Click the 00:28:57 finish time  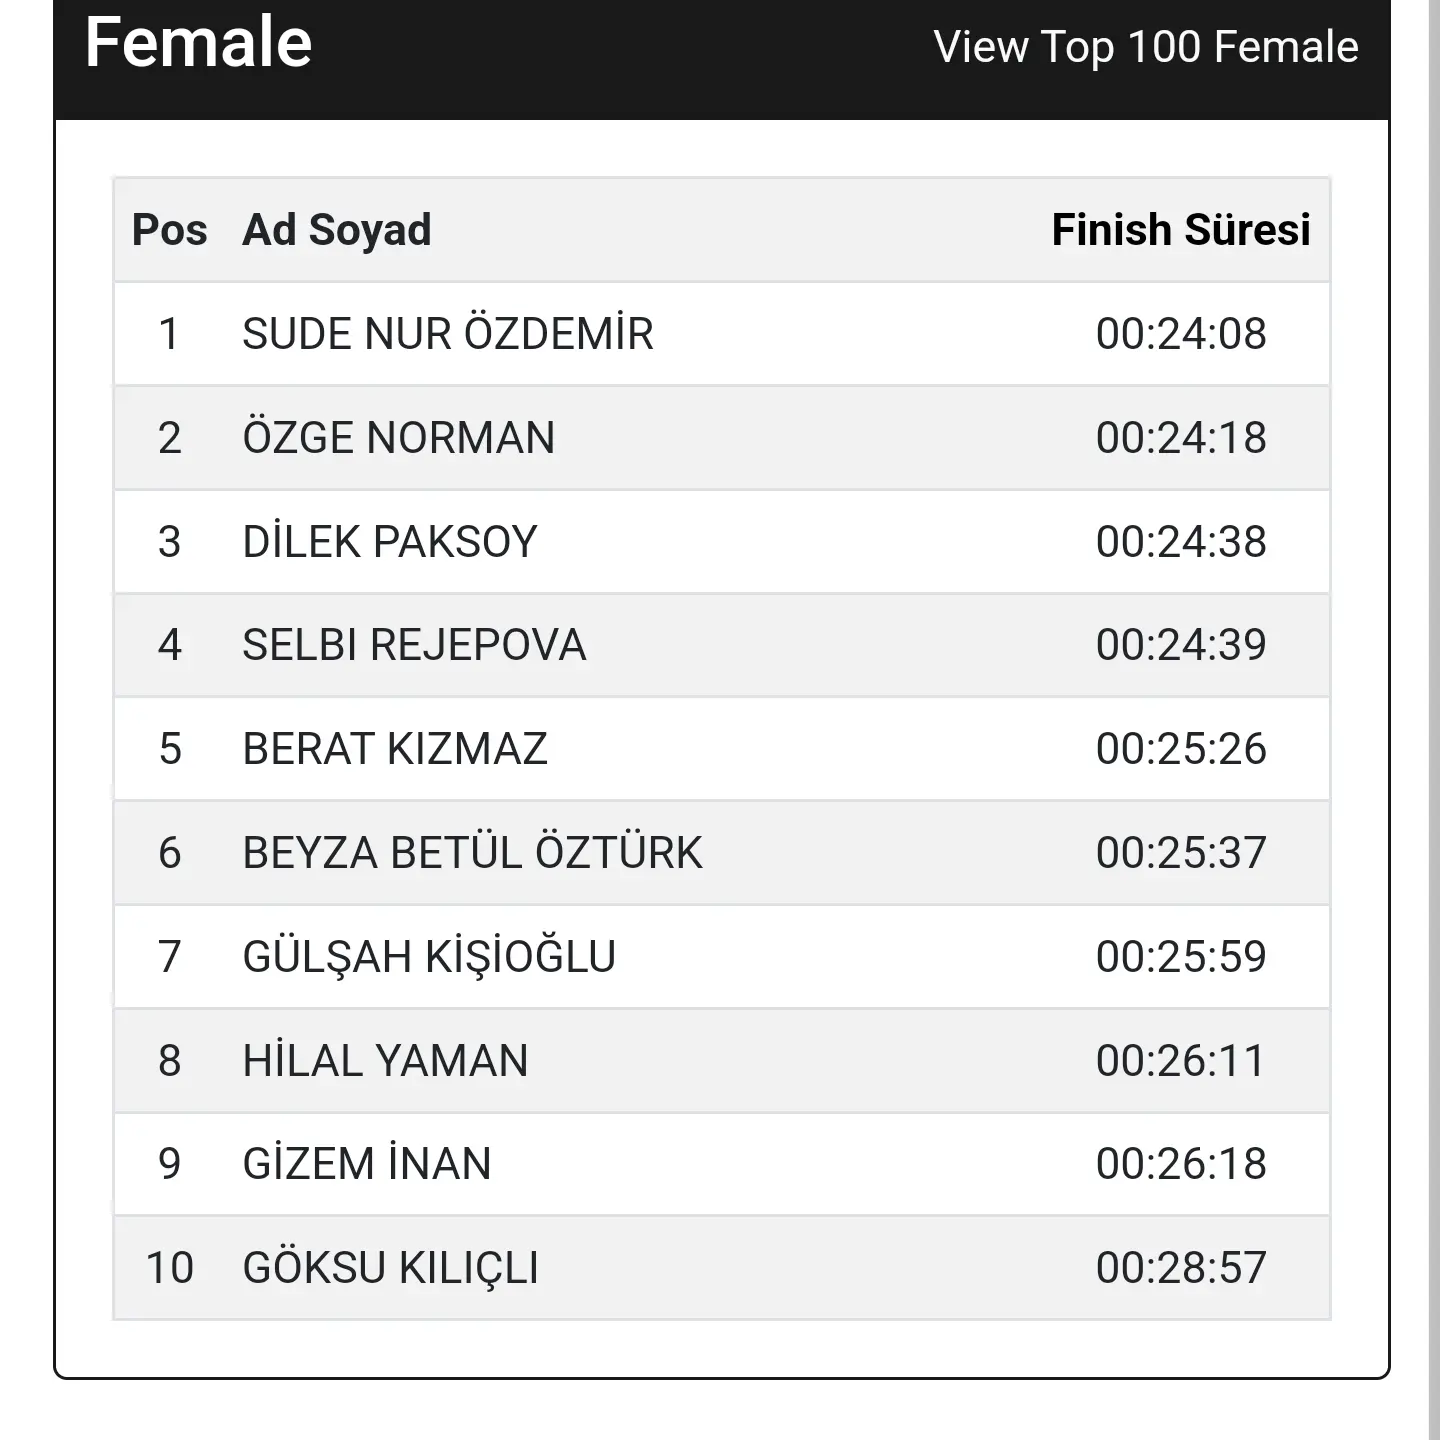[1181, 1268]
